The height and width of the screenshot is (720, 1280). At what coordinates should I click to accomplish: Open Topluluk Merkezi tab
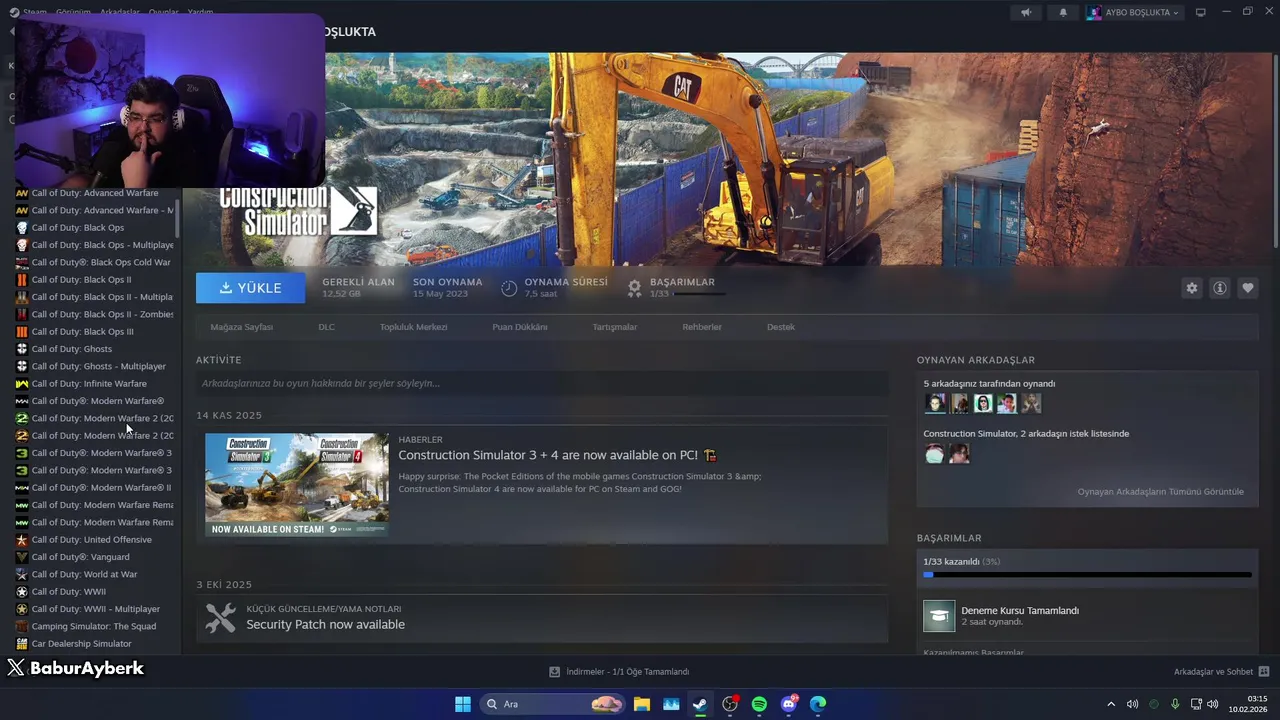tap(413, 327)
